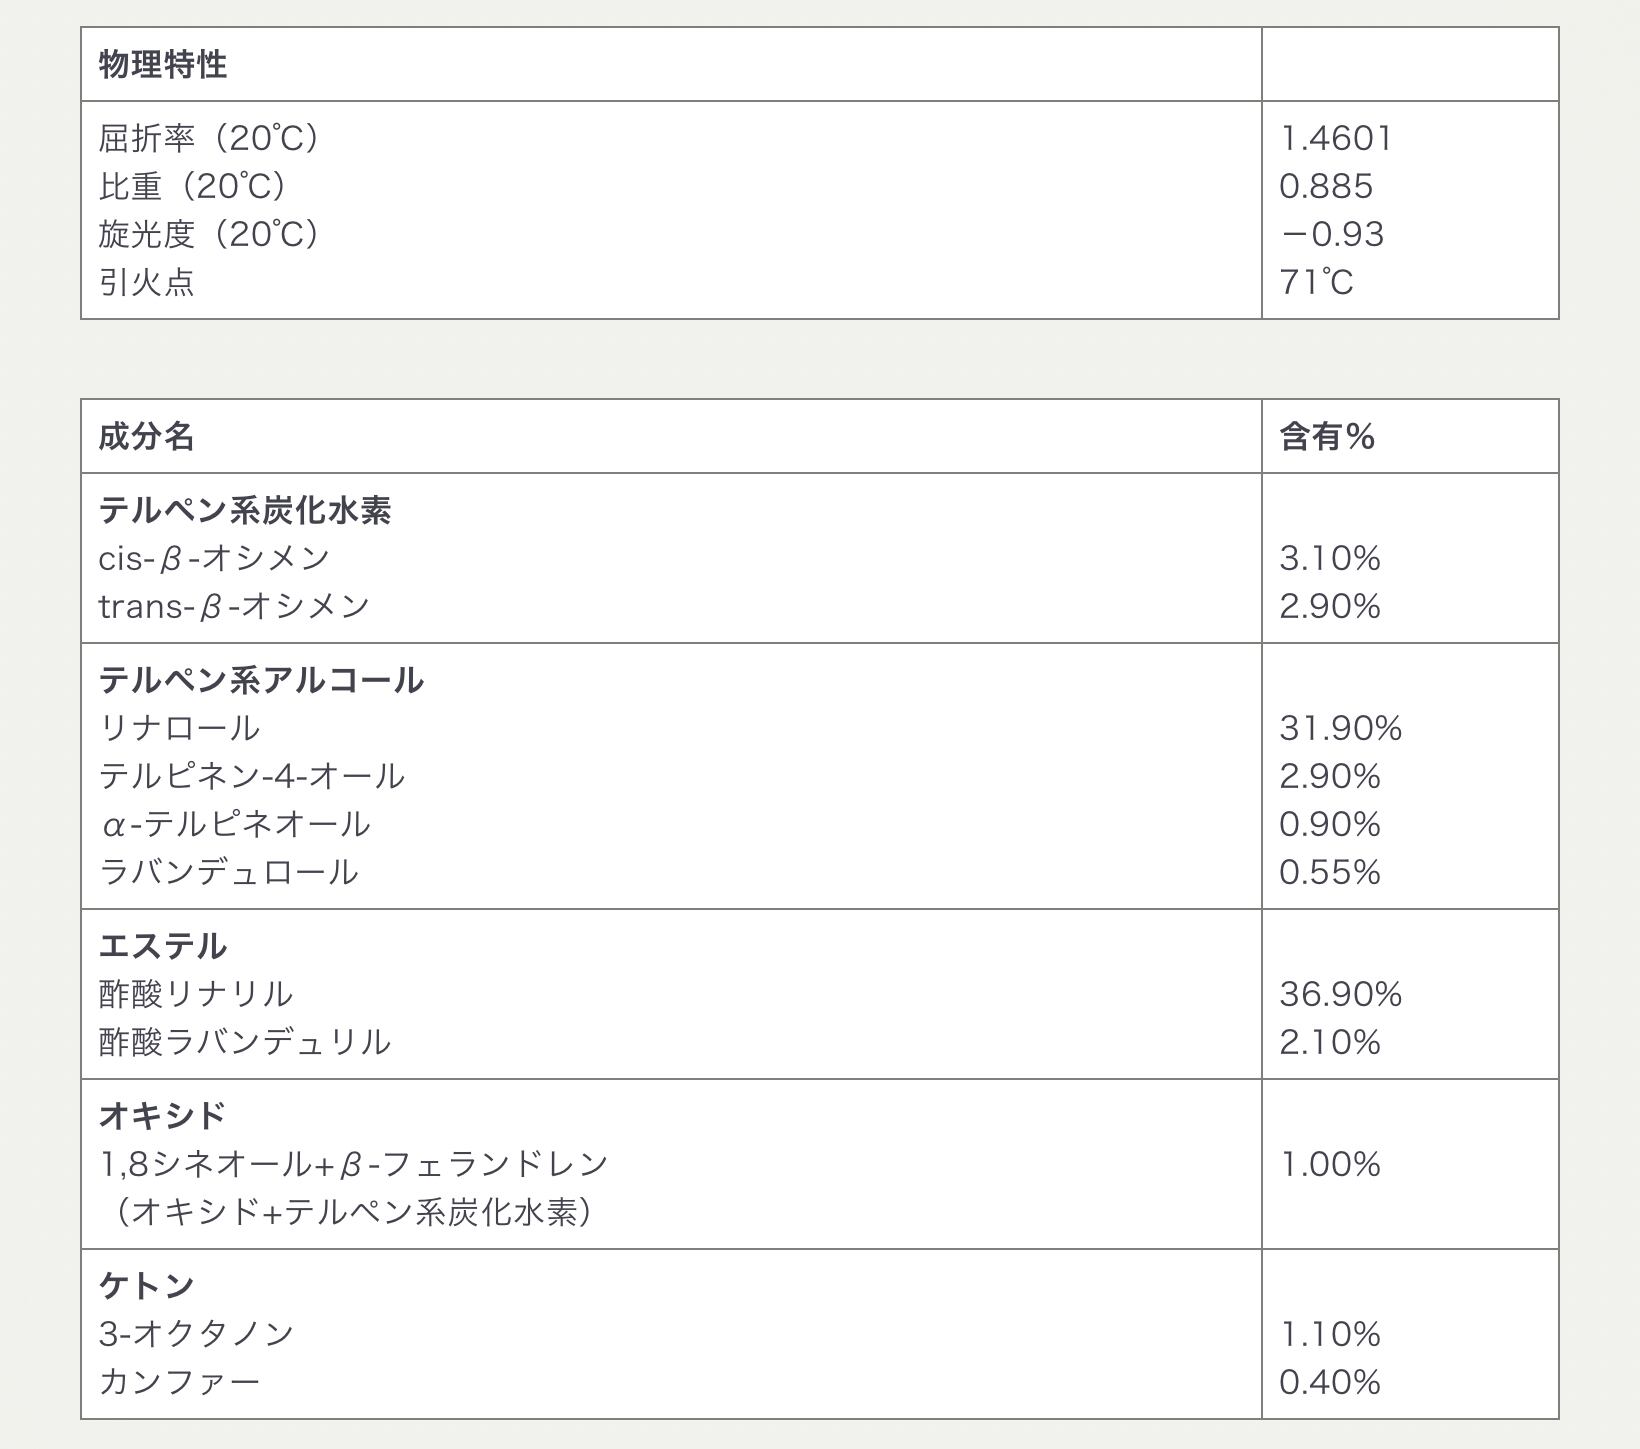This screenshot has height=1449, width=1640.
Task: Select the 3-オクタノン component name
Action: (196, 1333)
